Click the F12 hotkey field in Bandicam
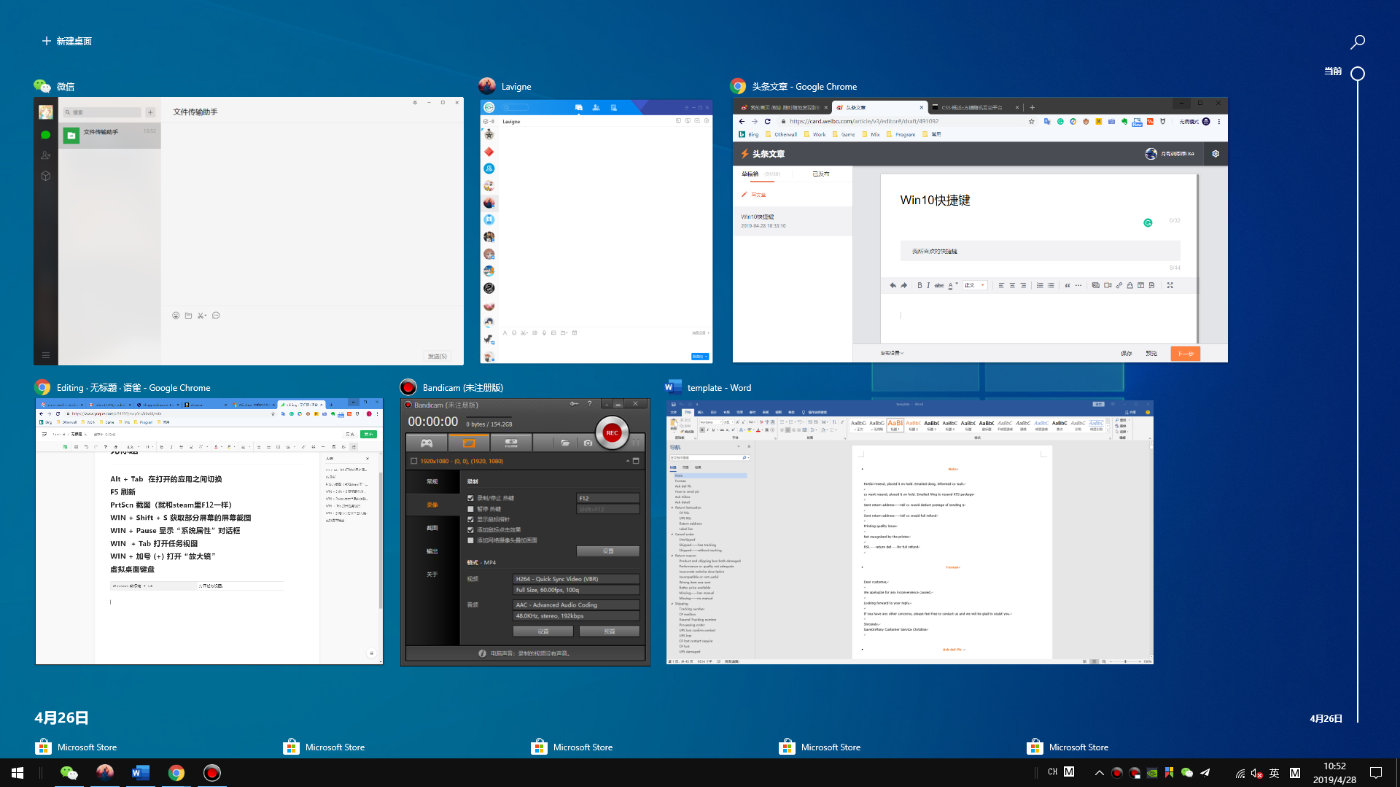Image resolution: width=1400 pixels, height=787 pixels. coord(608,498)
